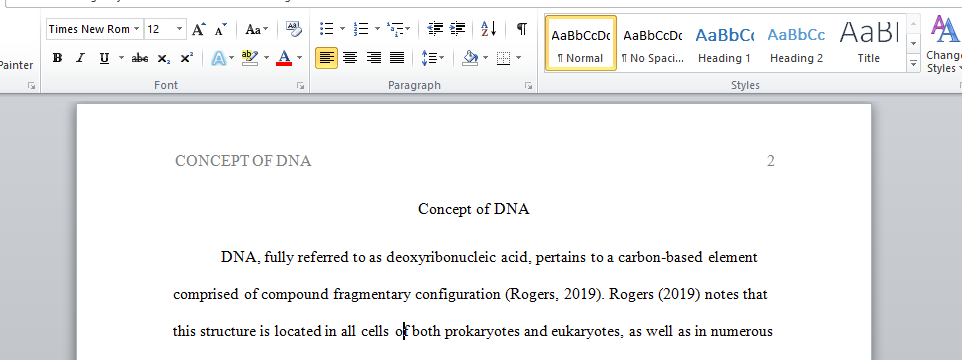This screenshot has width=962, height=360.
Task: Apply the text highlight color
Action: [x=250, y=58]
